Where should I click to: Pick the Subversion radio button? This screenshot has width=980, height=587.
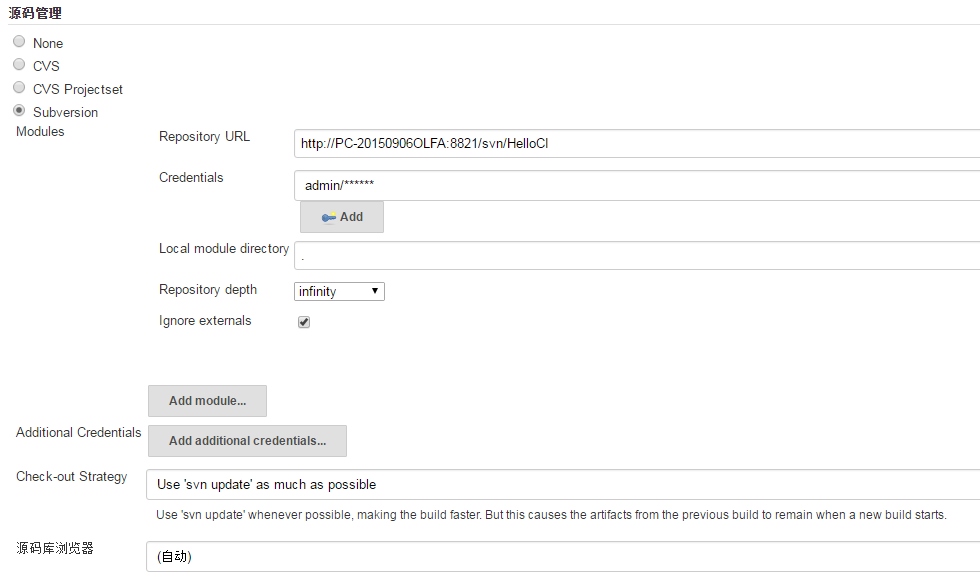tap(19, 111)
